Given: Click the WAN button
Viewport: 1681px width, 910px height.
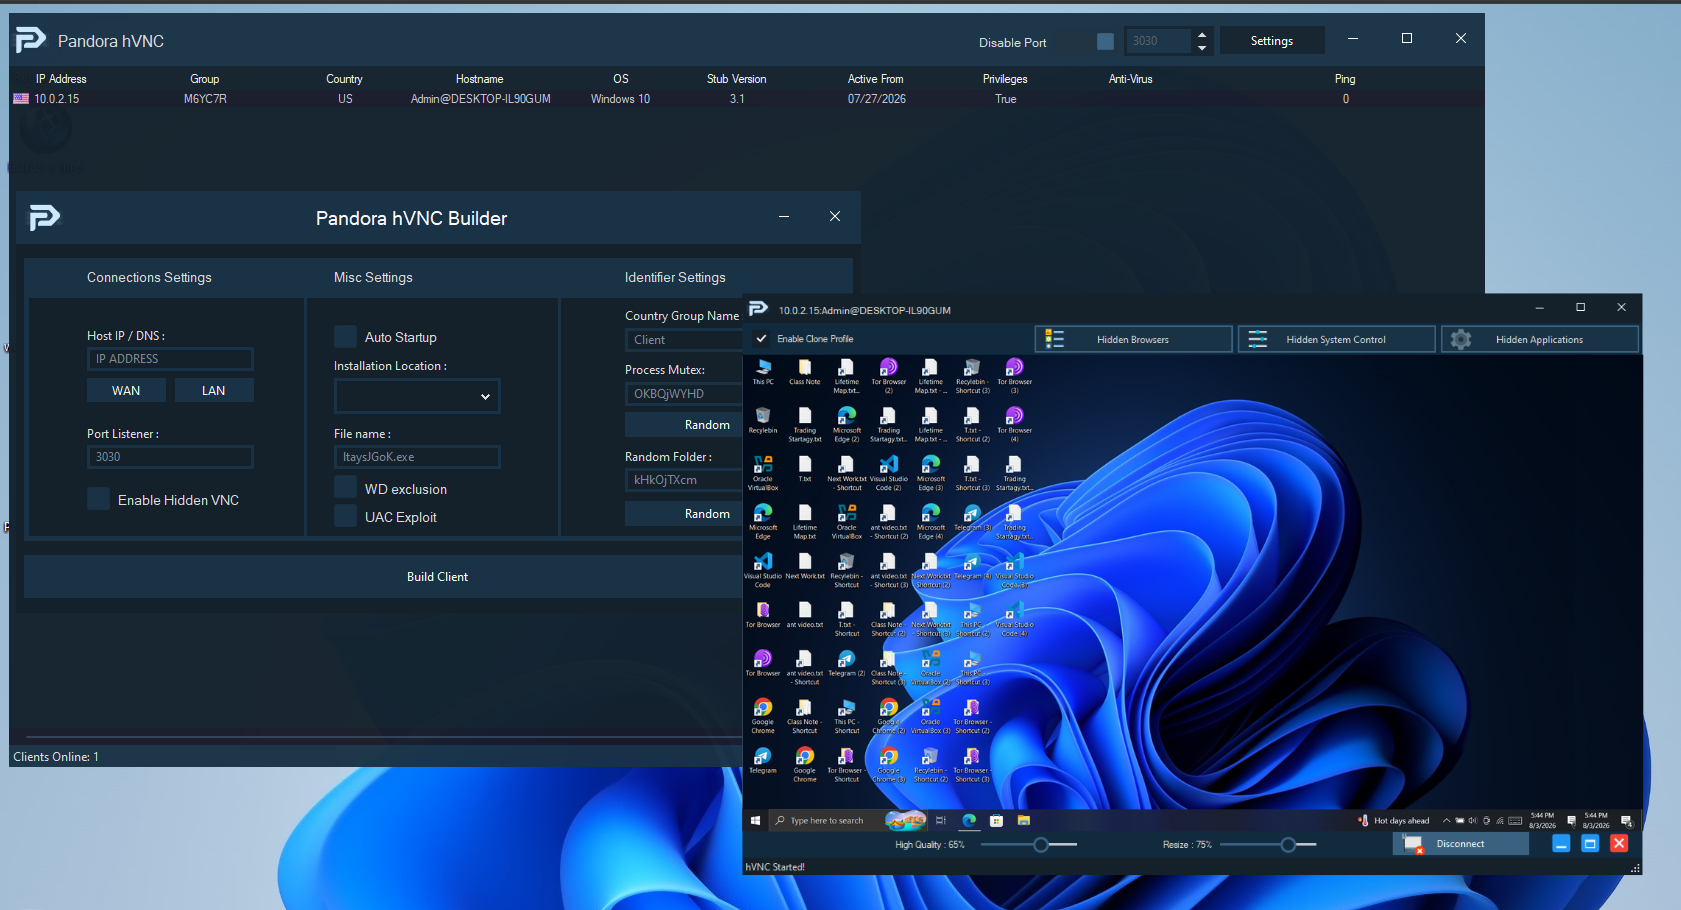Looking at the screenshot, I should pos(126,391).
